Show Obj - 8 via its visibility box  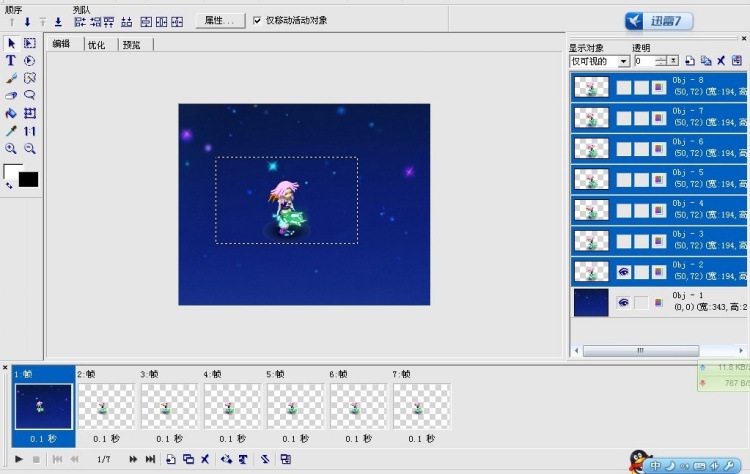623,88
